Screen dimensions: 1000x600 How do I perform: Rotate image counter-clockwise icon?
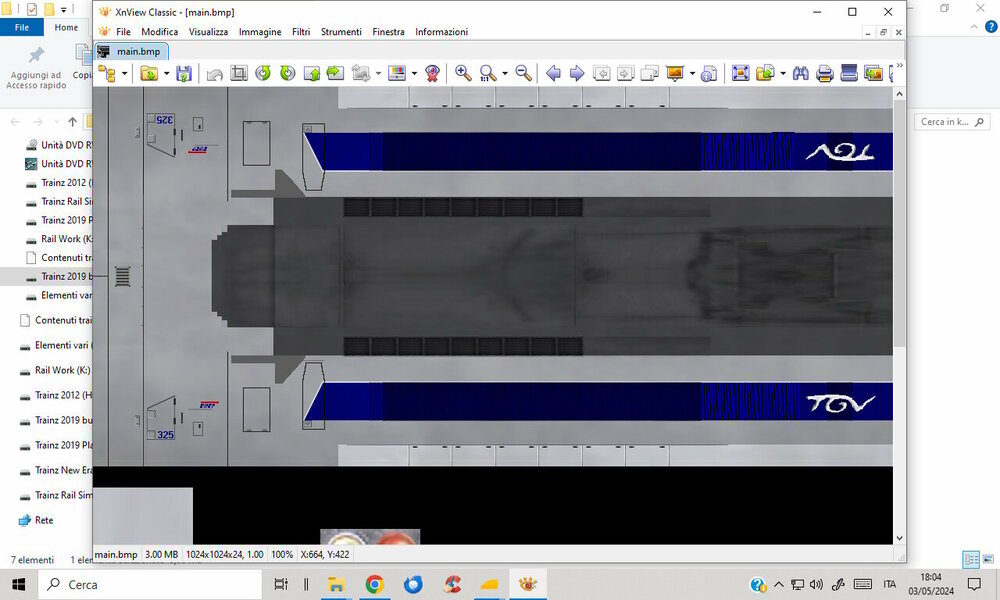click(263, 73)
